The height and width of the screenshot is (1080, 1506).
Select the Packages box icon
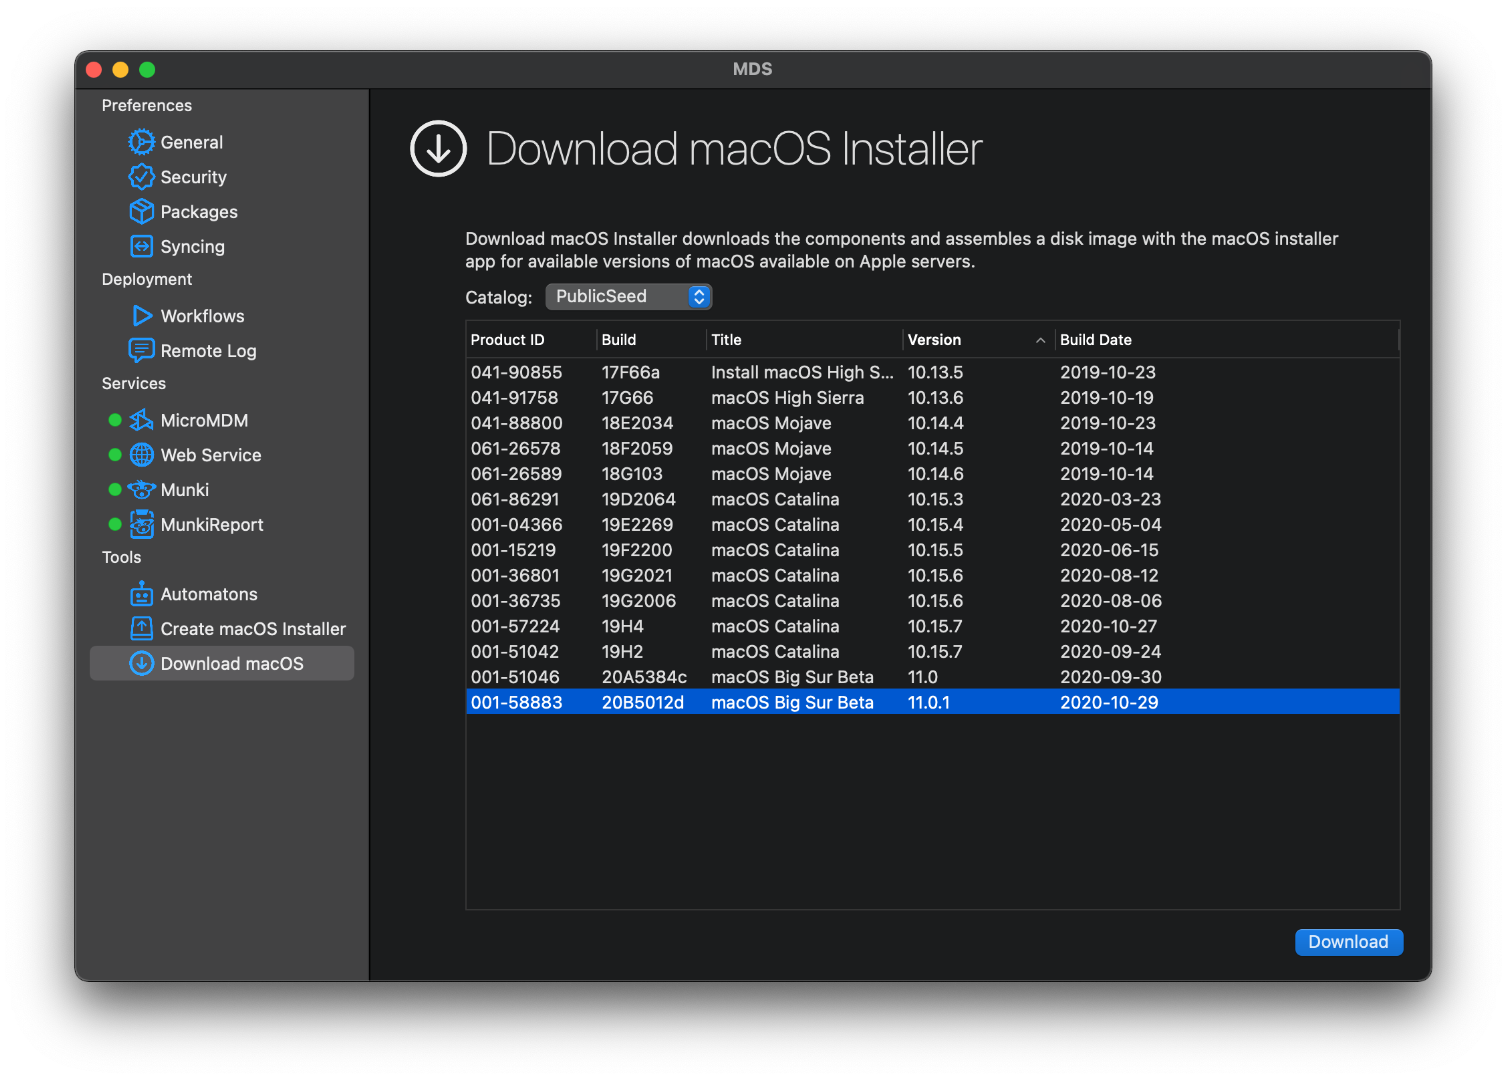(x=142, y=212)
